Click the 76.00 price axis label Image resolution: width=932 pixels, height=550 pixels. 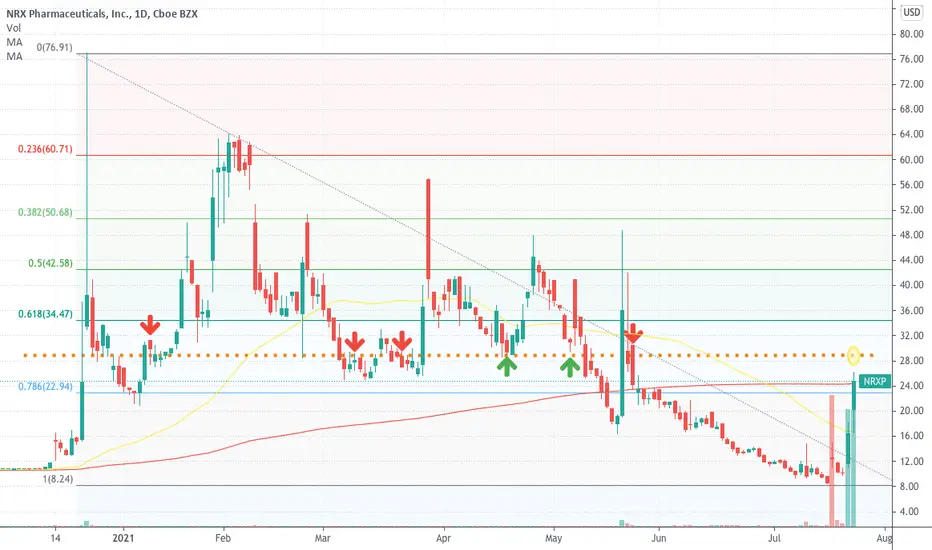pos(911,59)
